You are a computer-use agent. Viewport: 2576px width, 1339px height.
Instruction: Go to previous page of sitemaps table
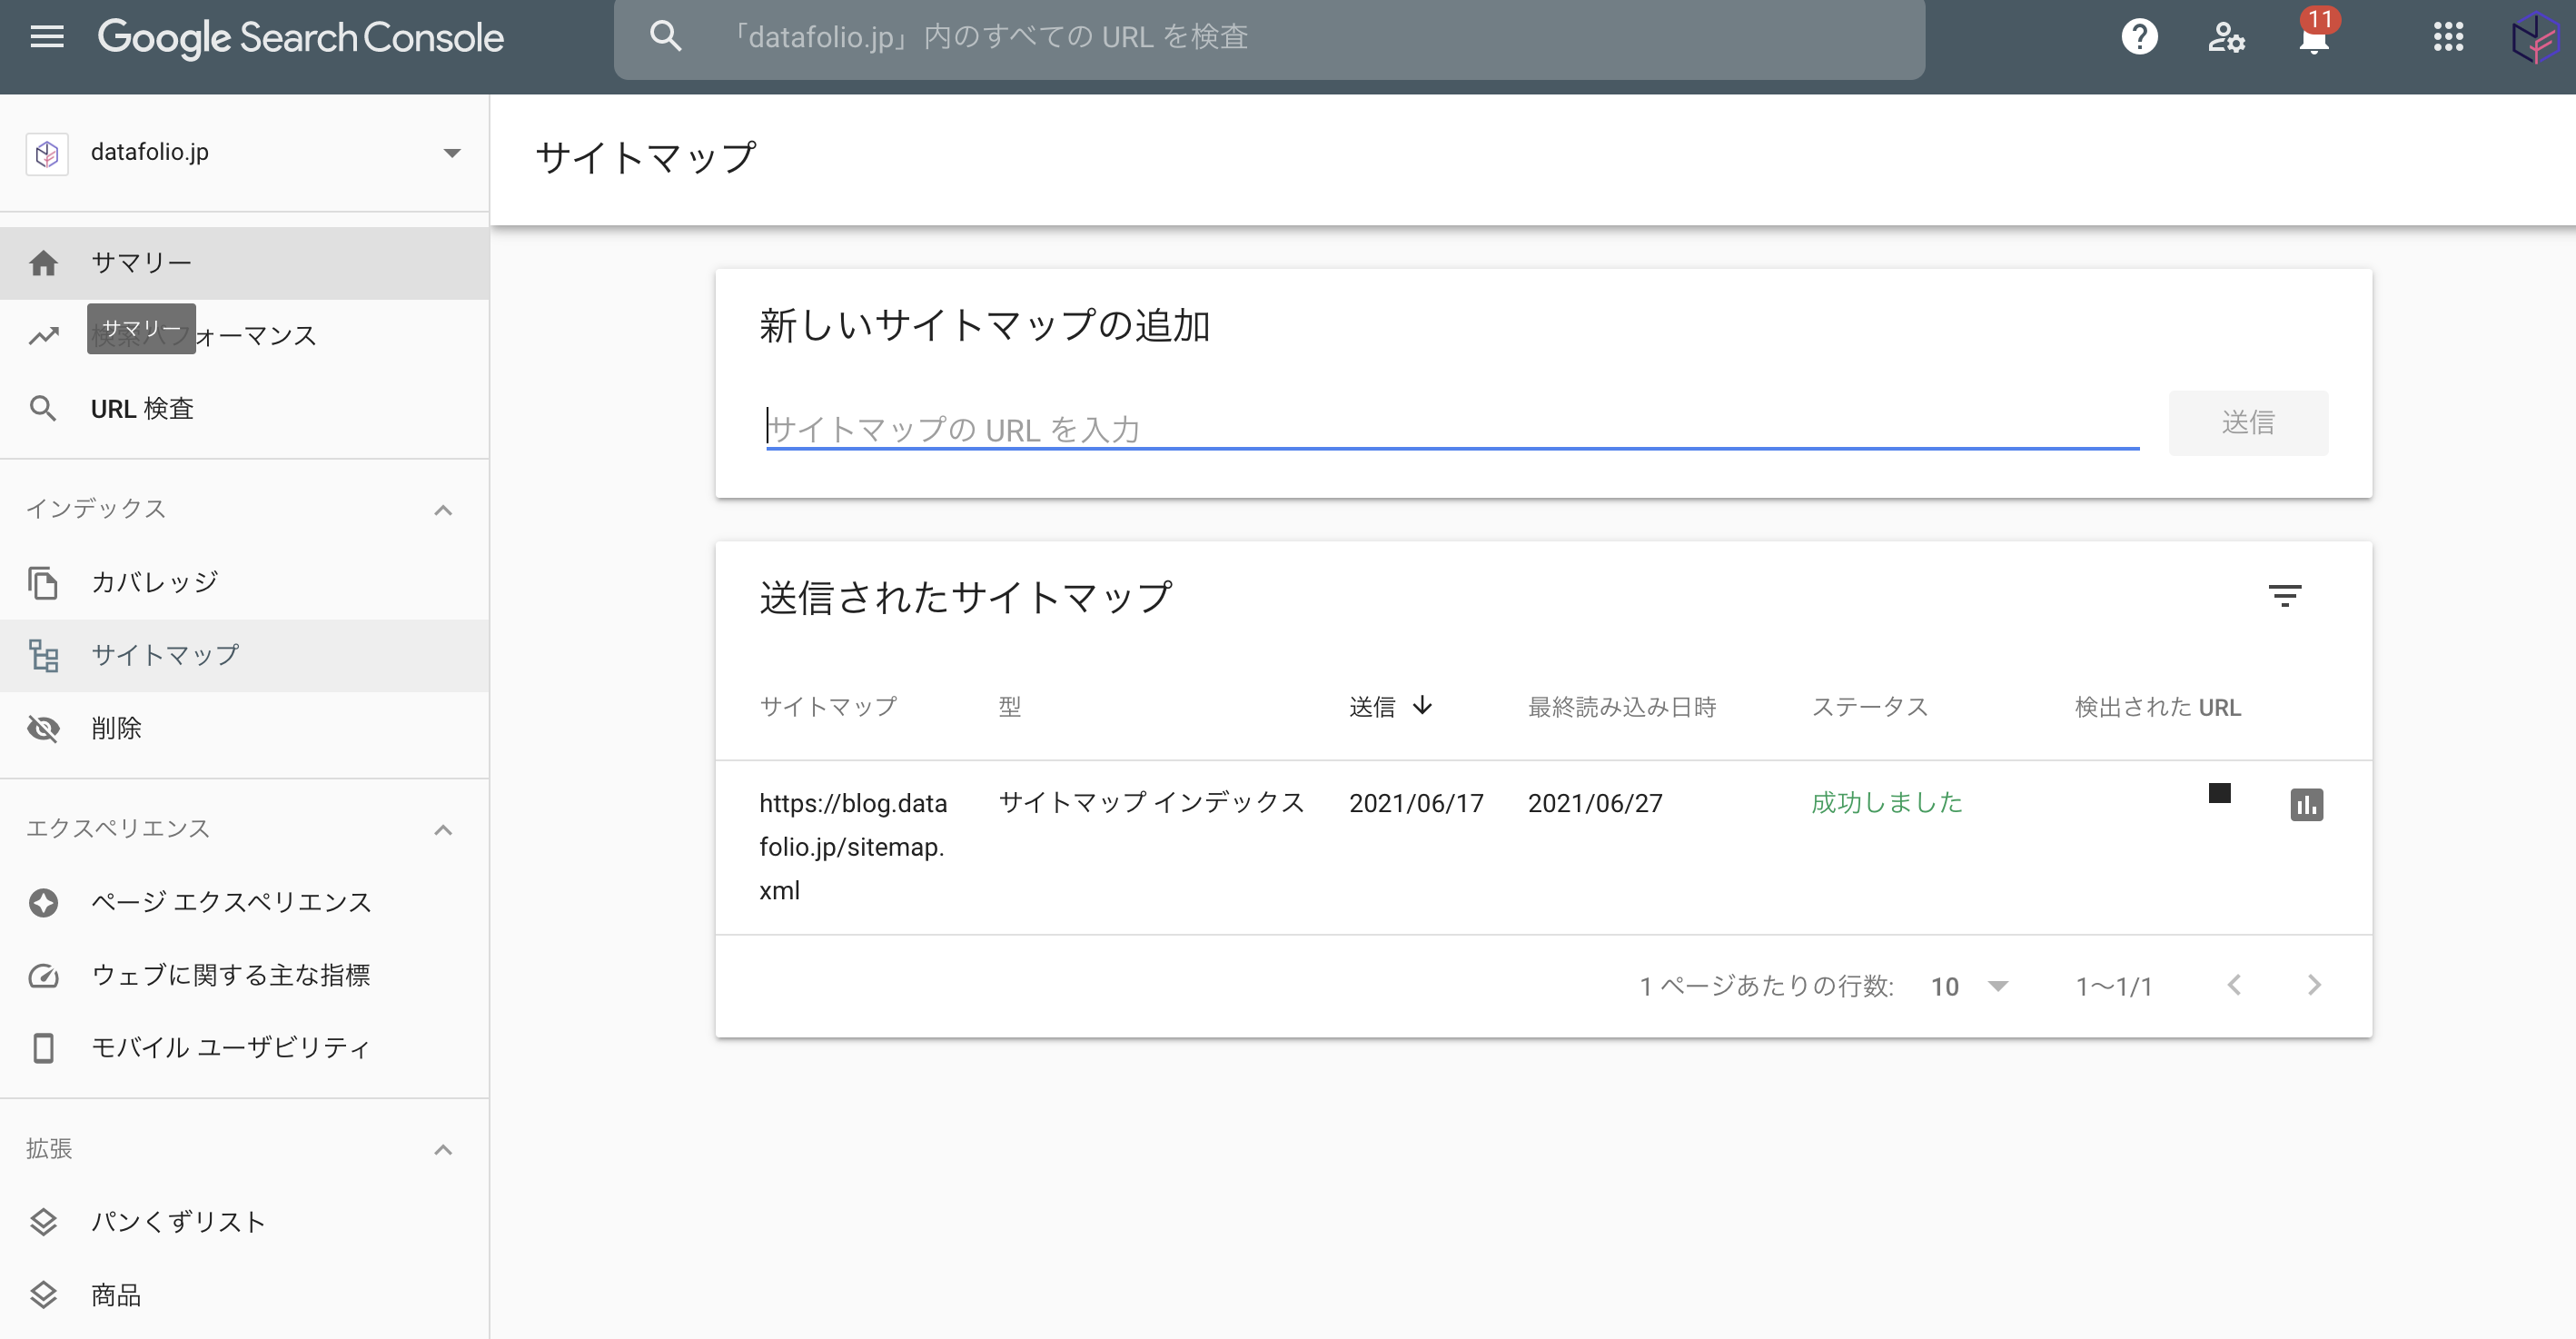point(2234,985)
